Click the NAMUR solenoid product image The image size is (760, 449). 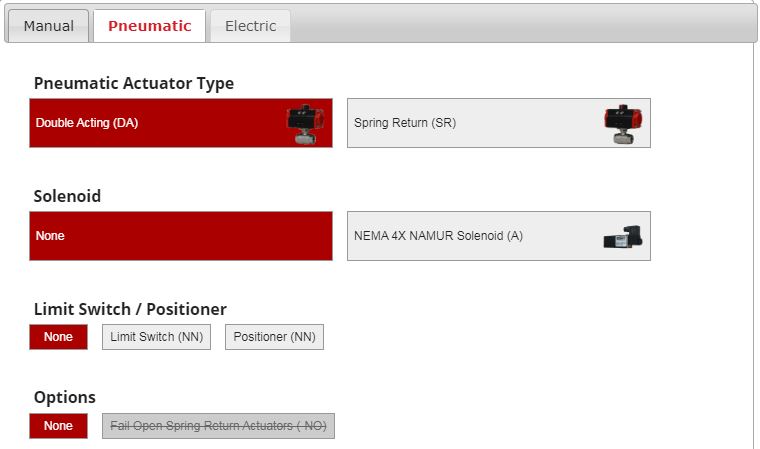623,237
